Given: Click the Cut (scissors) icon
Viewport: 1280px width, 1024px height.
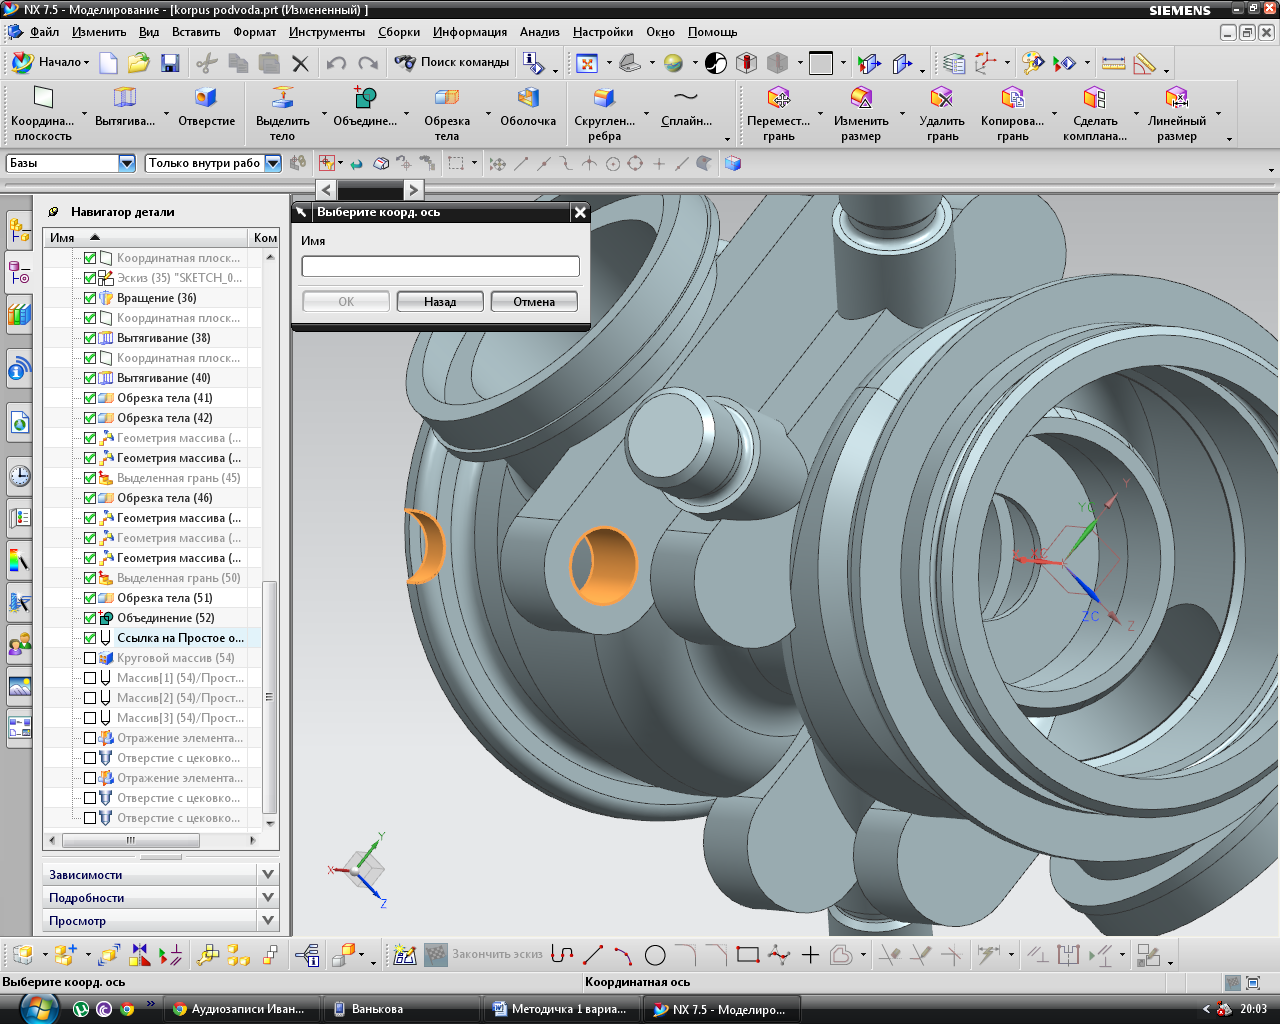Looking at the screenshot, I should point(207,63).
